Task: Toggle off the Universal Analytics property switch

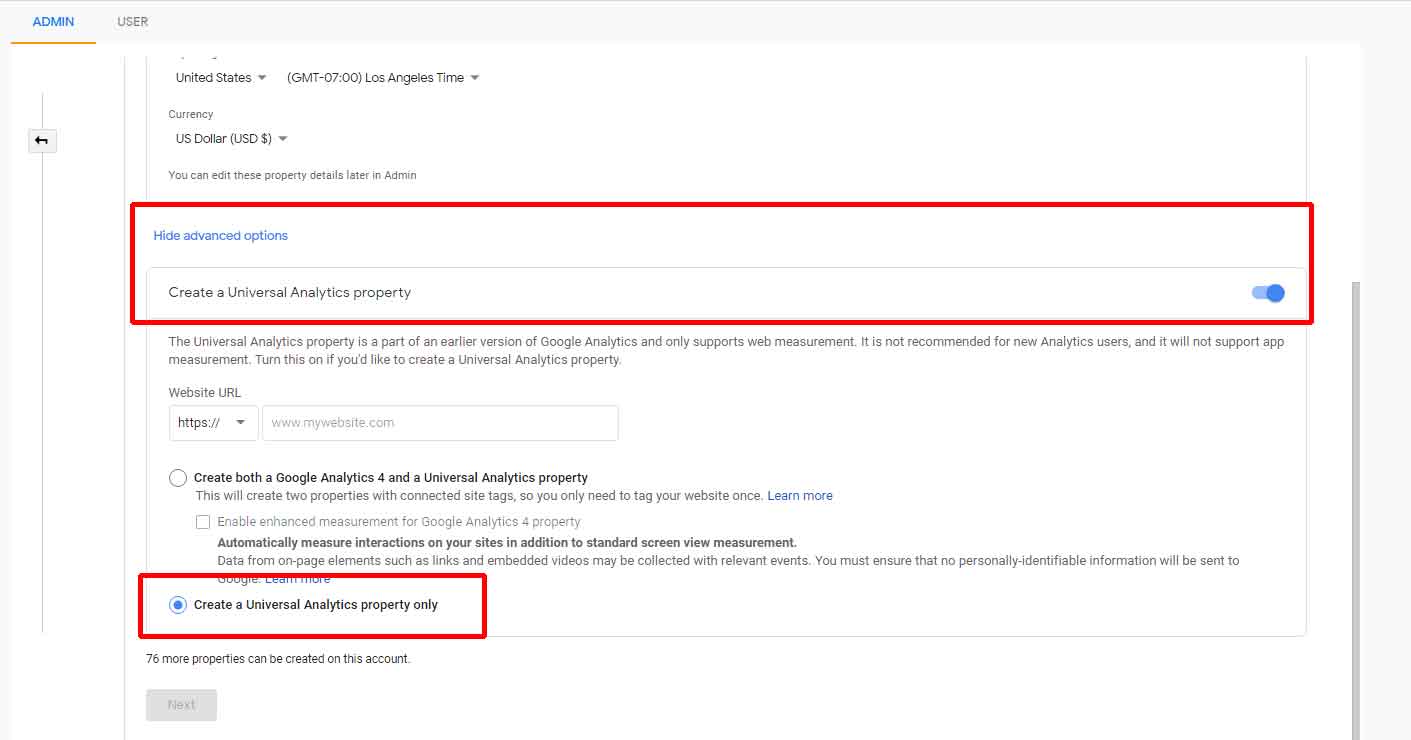Action: coord(1267,293)
